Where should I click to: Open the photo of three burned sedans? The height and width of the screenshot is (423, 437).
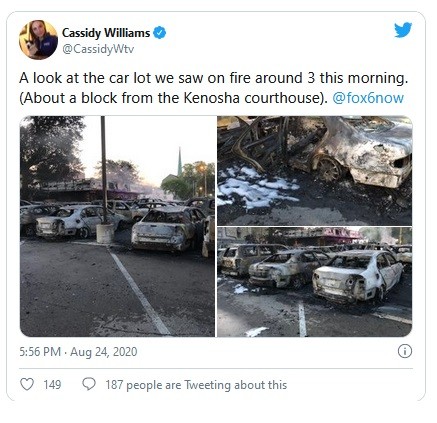315,282
